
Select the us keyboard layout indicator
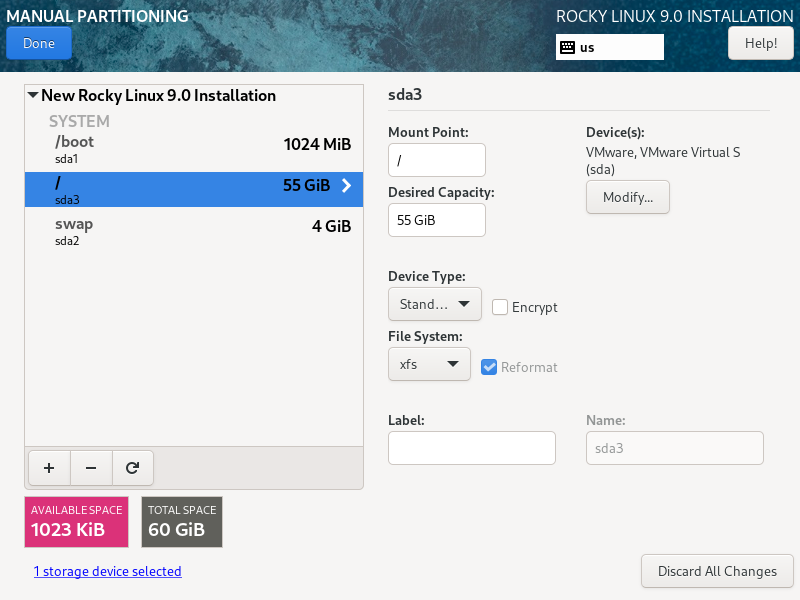point(610,47)
